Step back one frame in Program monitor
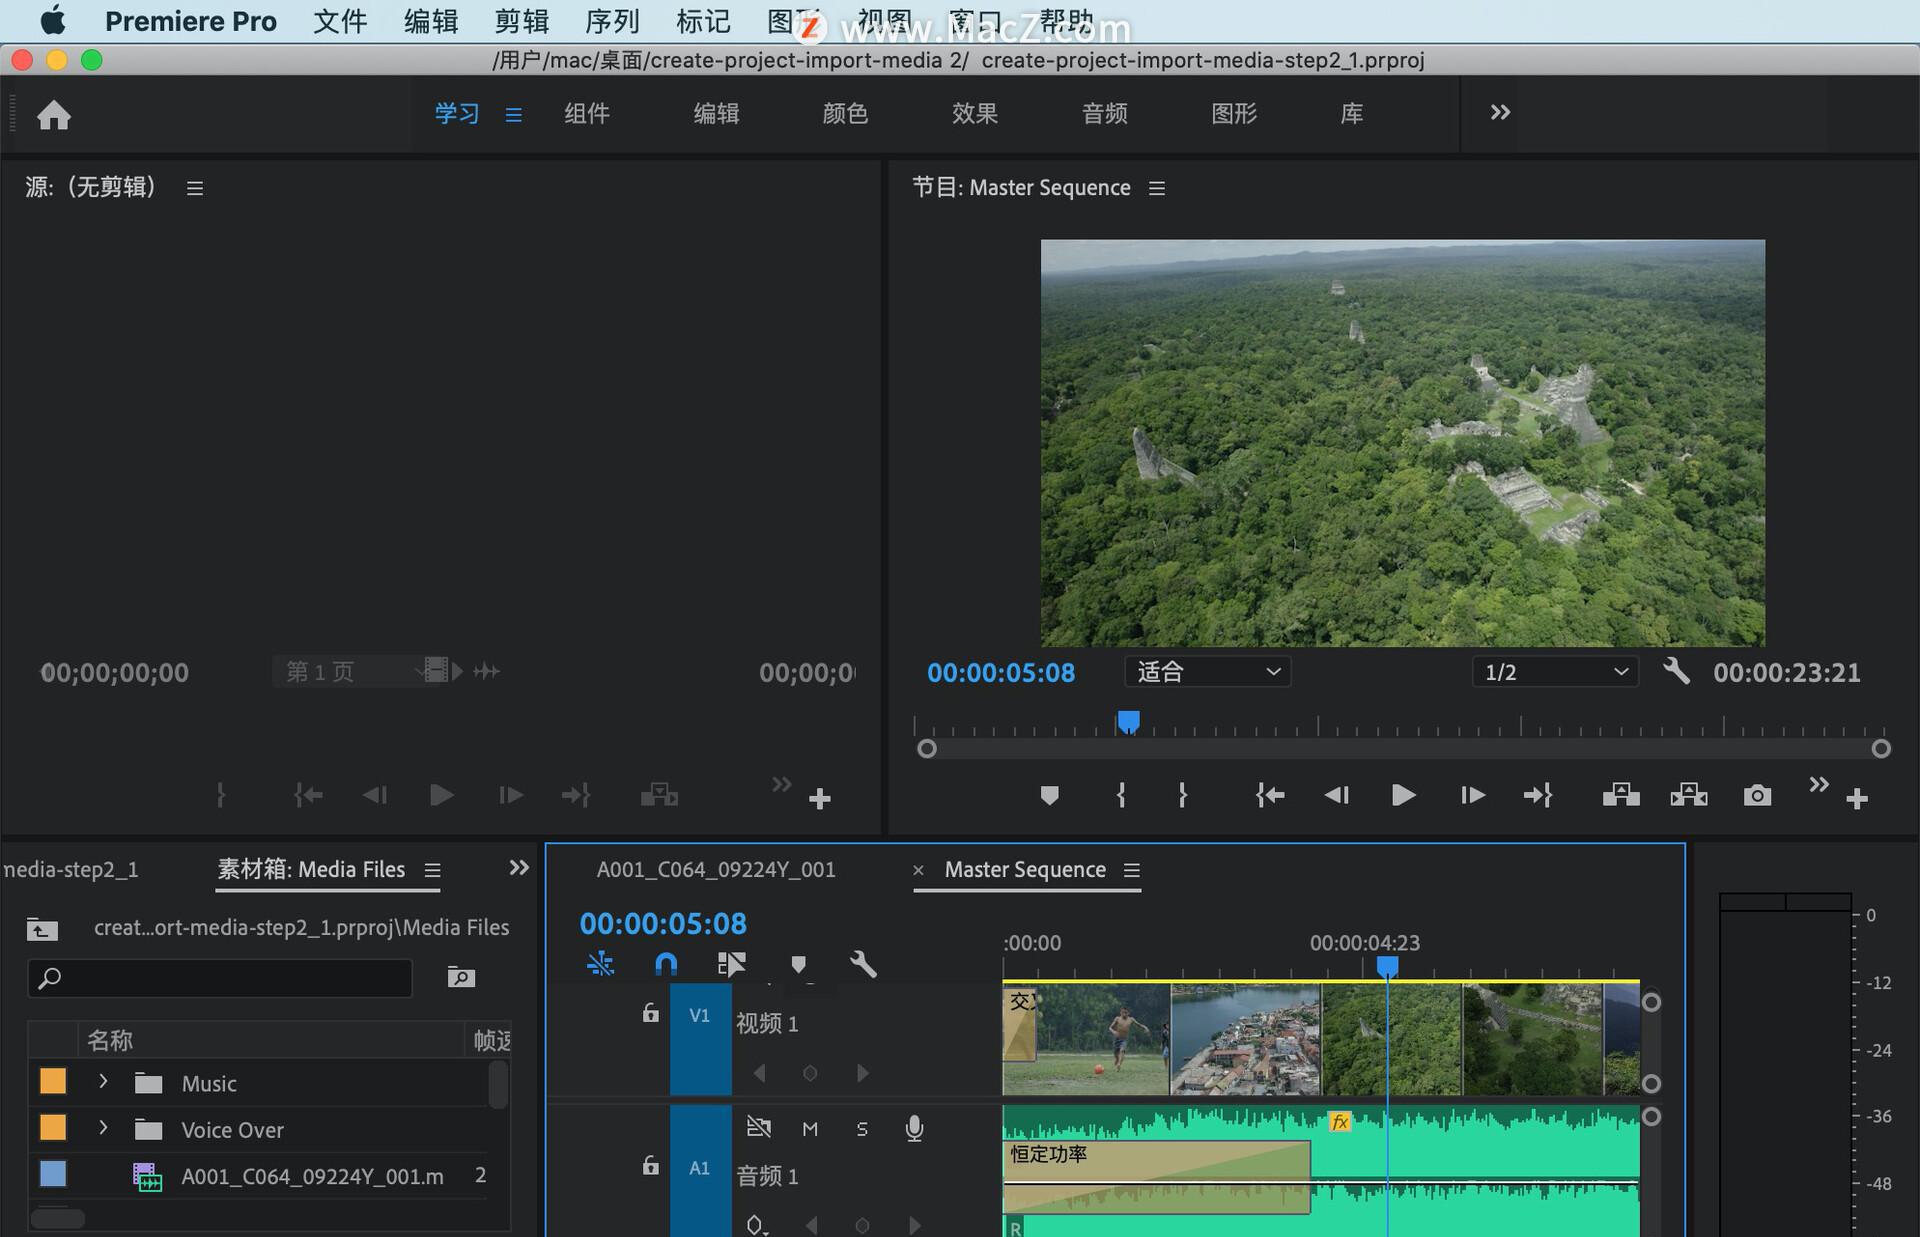 1337,796
